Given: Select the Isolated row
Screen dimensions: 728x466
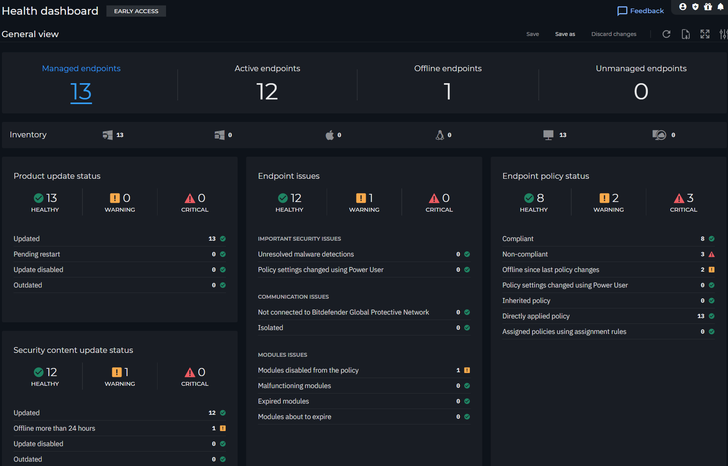Looking at the screenshot, I should (x=364, y=328).
